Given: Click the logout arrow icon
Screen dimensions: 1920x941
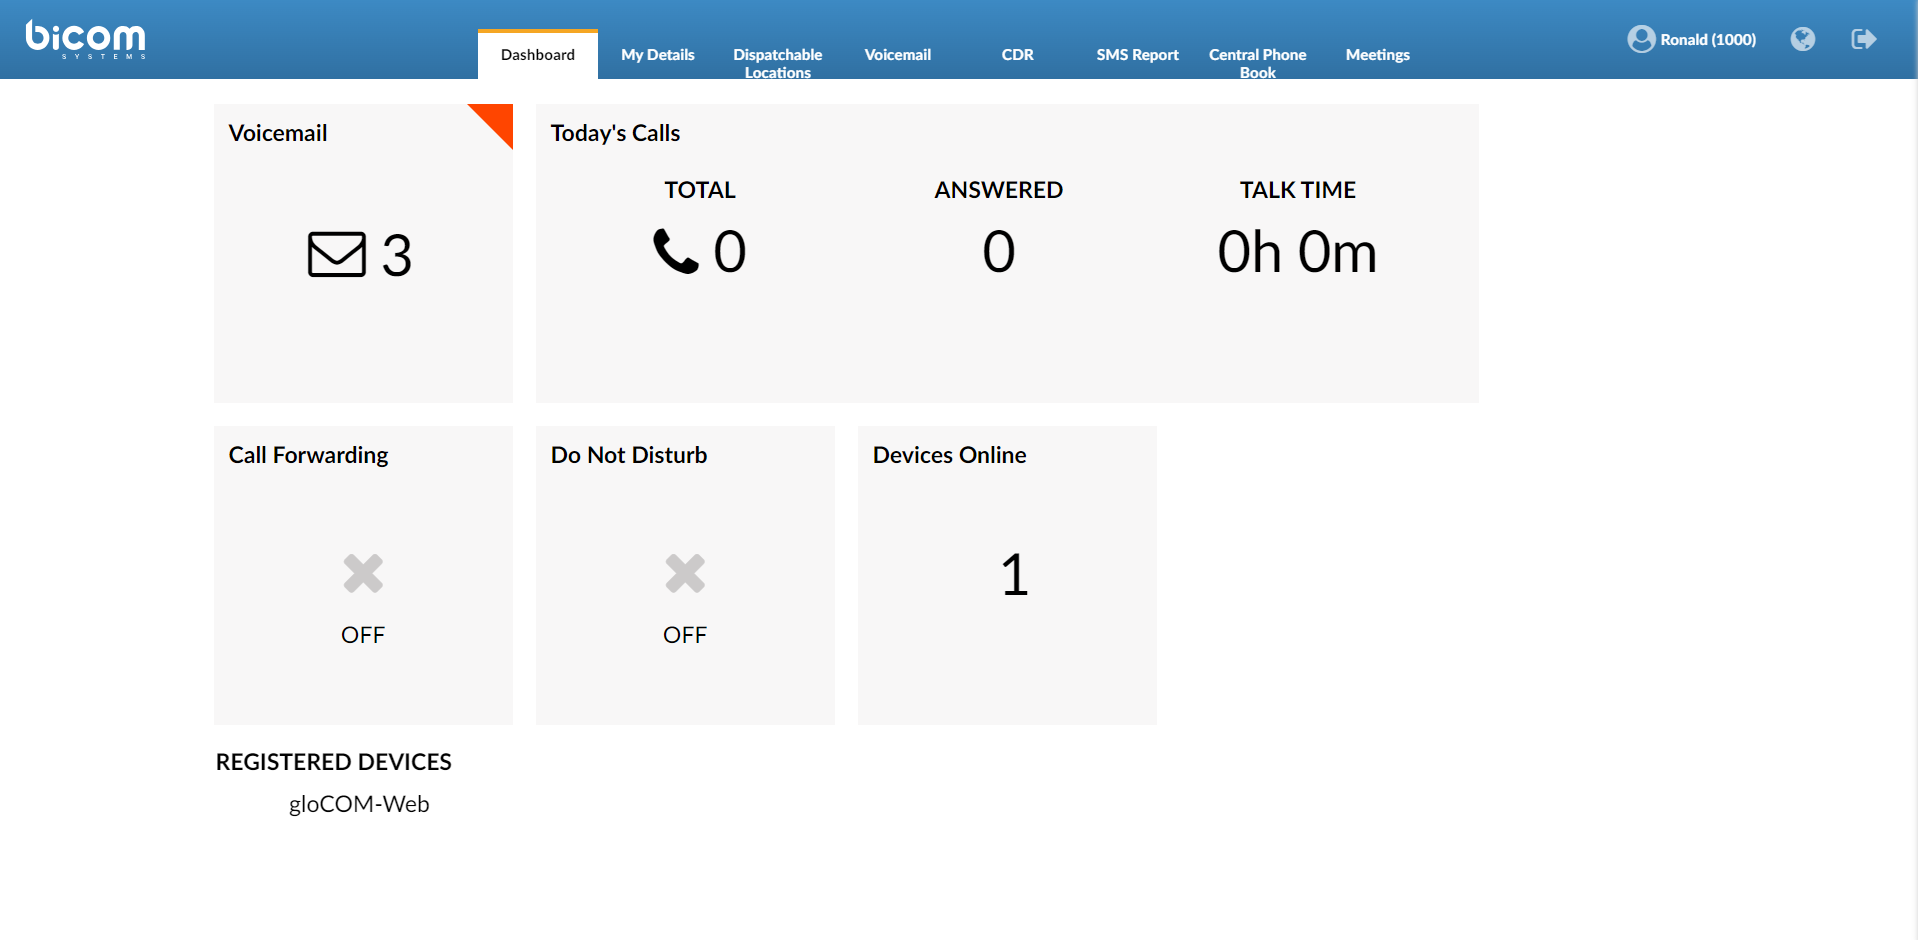Looking at the screenshot, I should coord(1863,39).
